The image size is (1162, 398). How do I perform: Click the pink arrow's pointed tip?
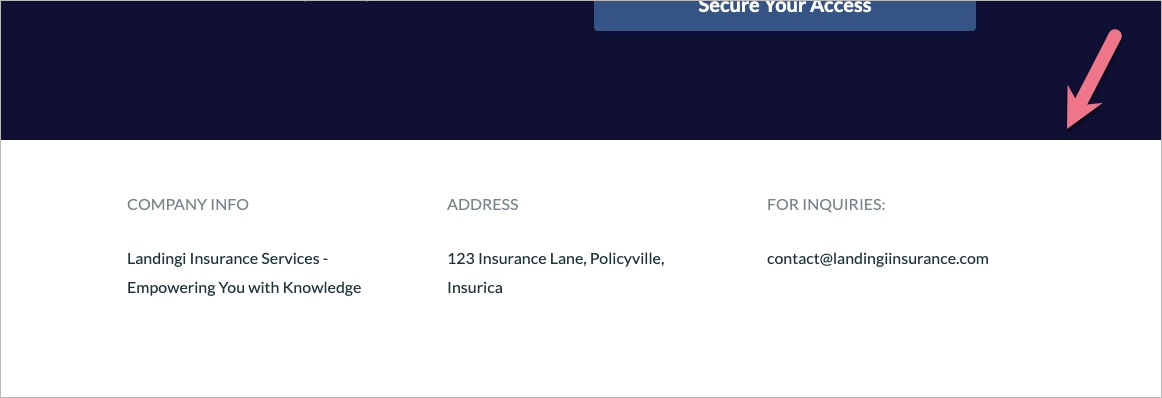point(1070,125)
